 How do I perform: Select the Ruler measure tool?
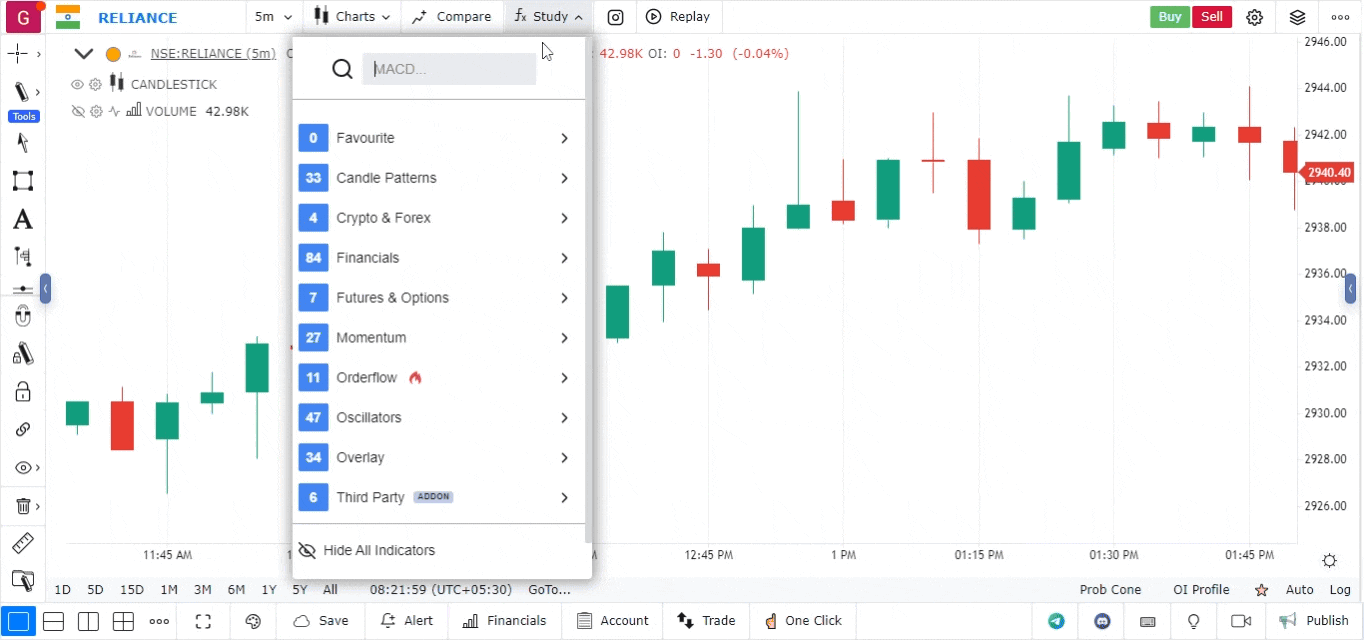[22, 544]
